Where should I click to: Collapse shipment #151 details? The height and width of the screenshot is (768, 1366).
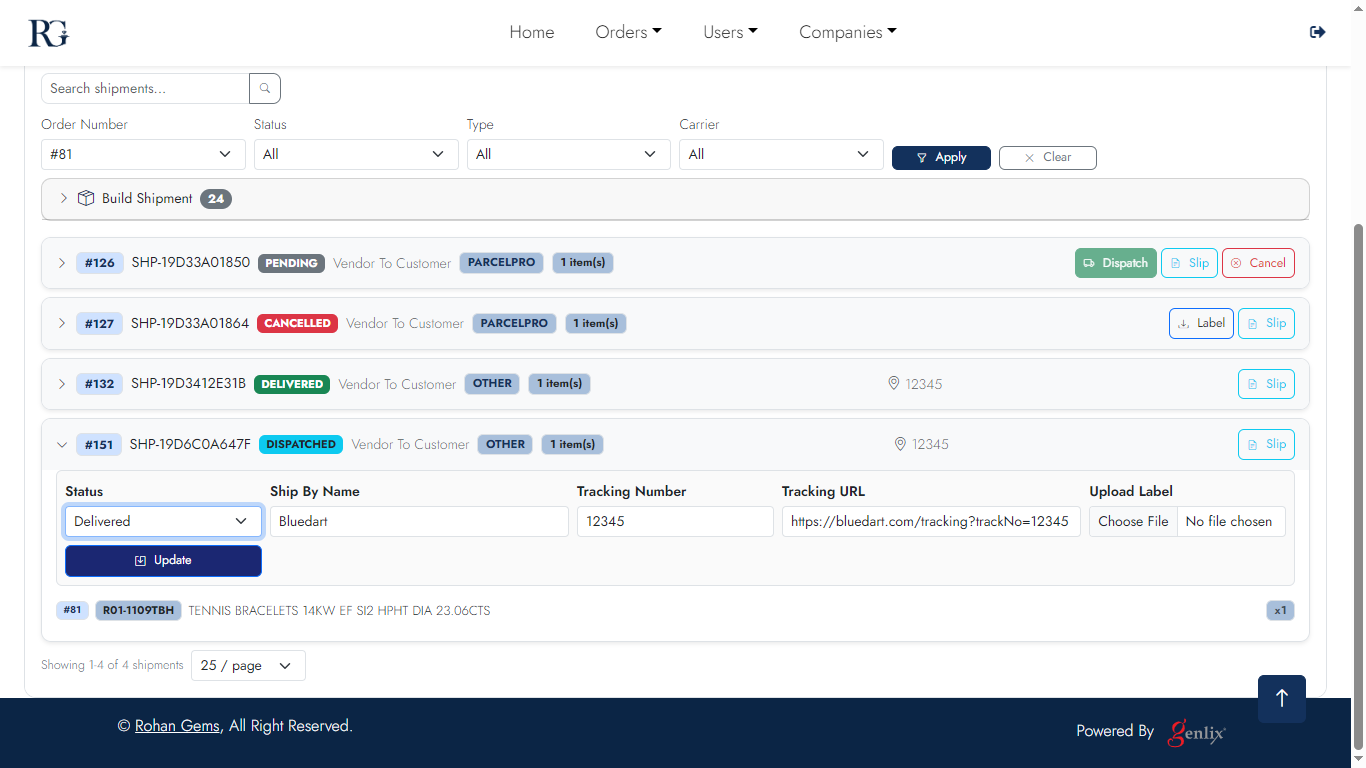[x=62, y=445]
